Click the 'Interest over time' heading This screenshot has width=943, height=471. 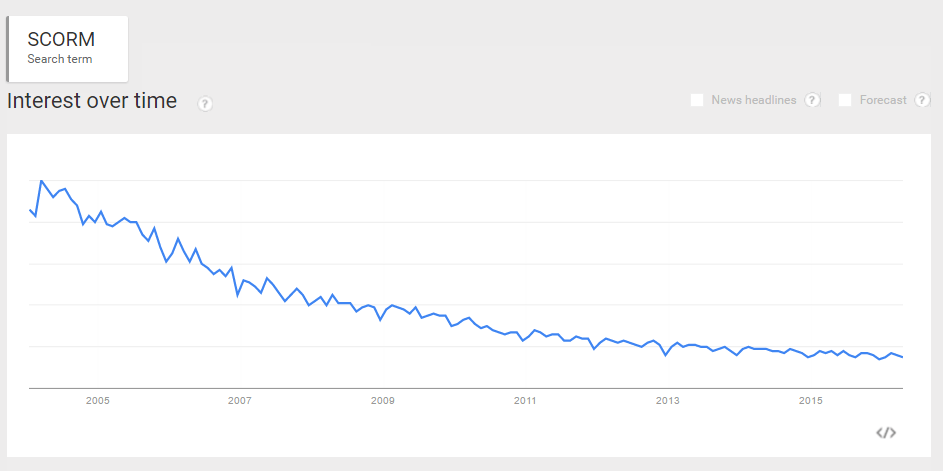pyautogui.click(x=92, y=101)
